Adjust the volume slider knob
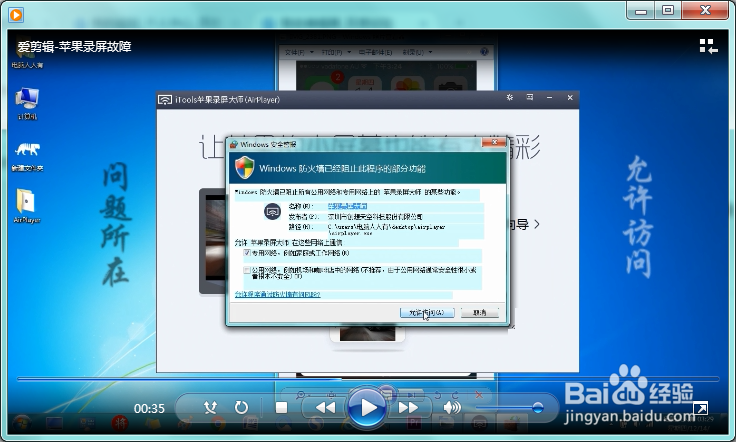The height and width of the screenshot is (442, 736). [x=538, y=408]
